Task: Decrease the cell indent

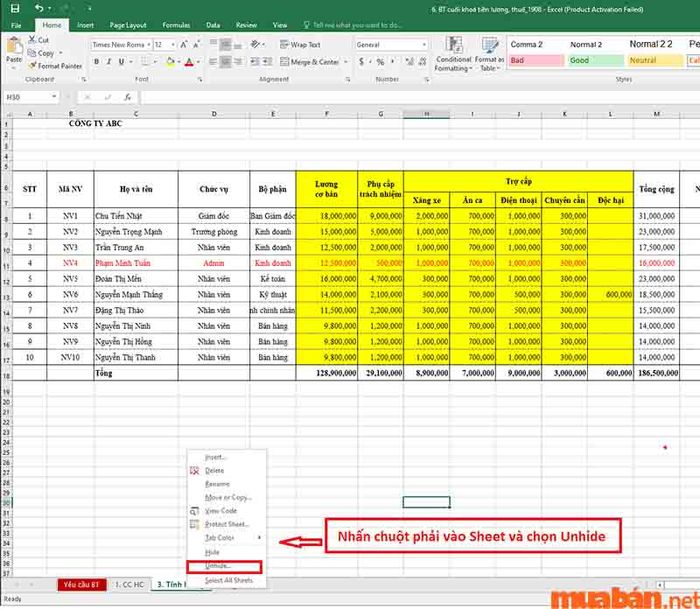Action: [x=255, y=62]
